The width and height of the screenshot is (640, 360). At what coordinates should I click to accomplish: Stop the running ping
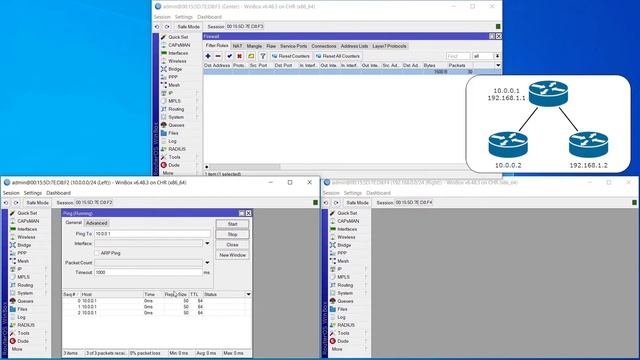point(232,234)
